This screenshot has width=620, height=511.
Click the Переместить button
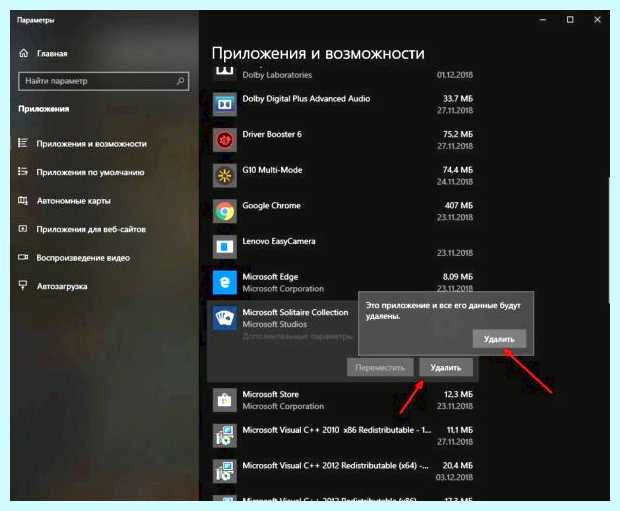380,367
